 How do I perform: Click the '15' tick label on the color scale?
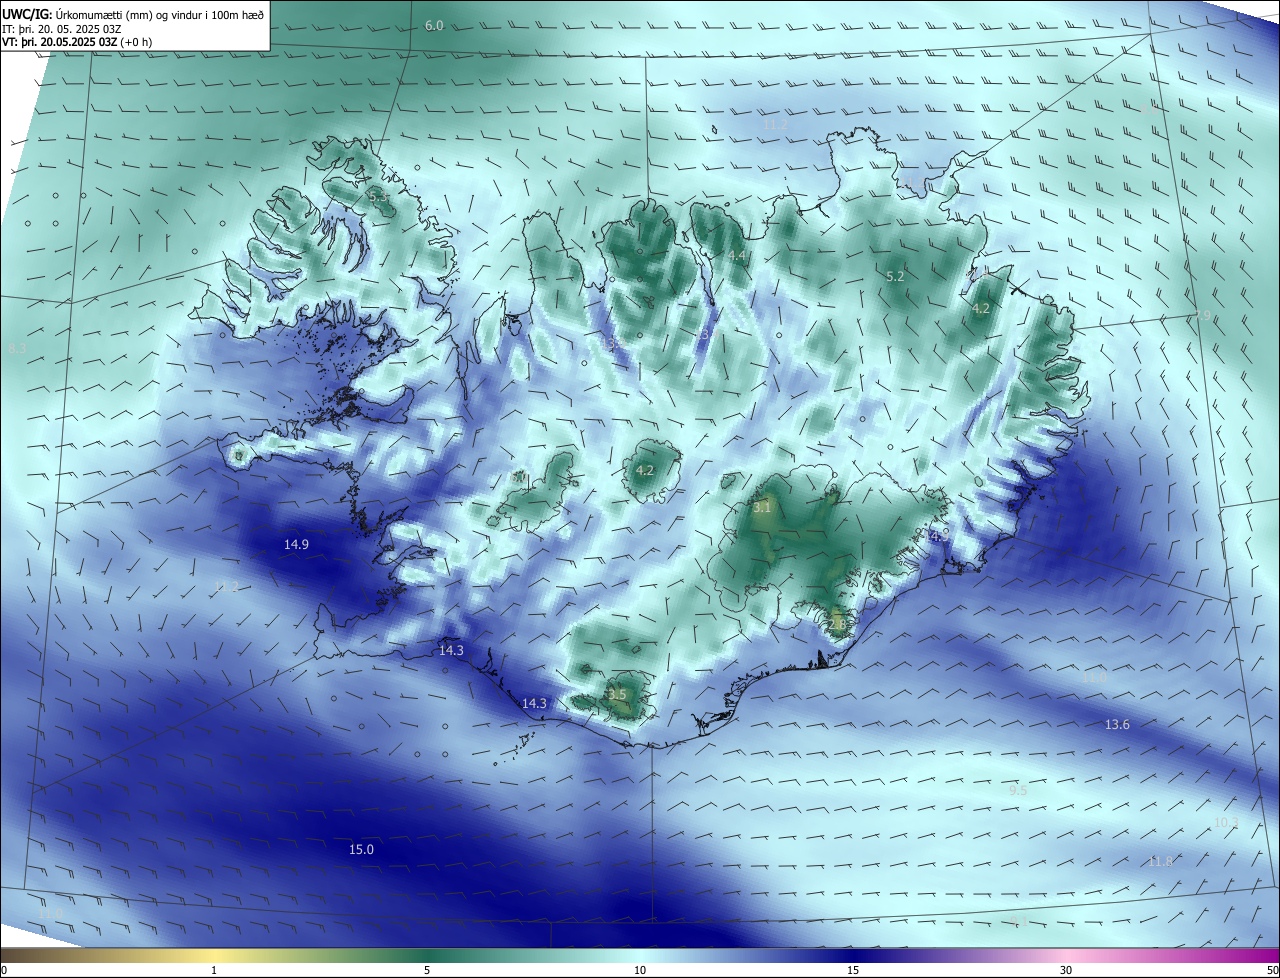(853, 970)
